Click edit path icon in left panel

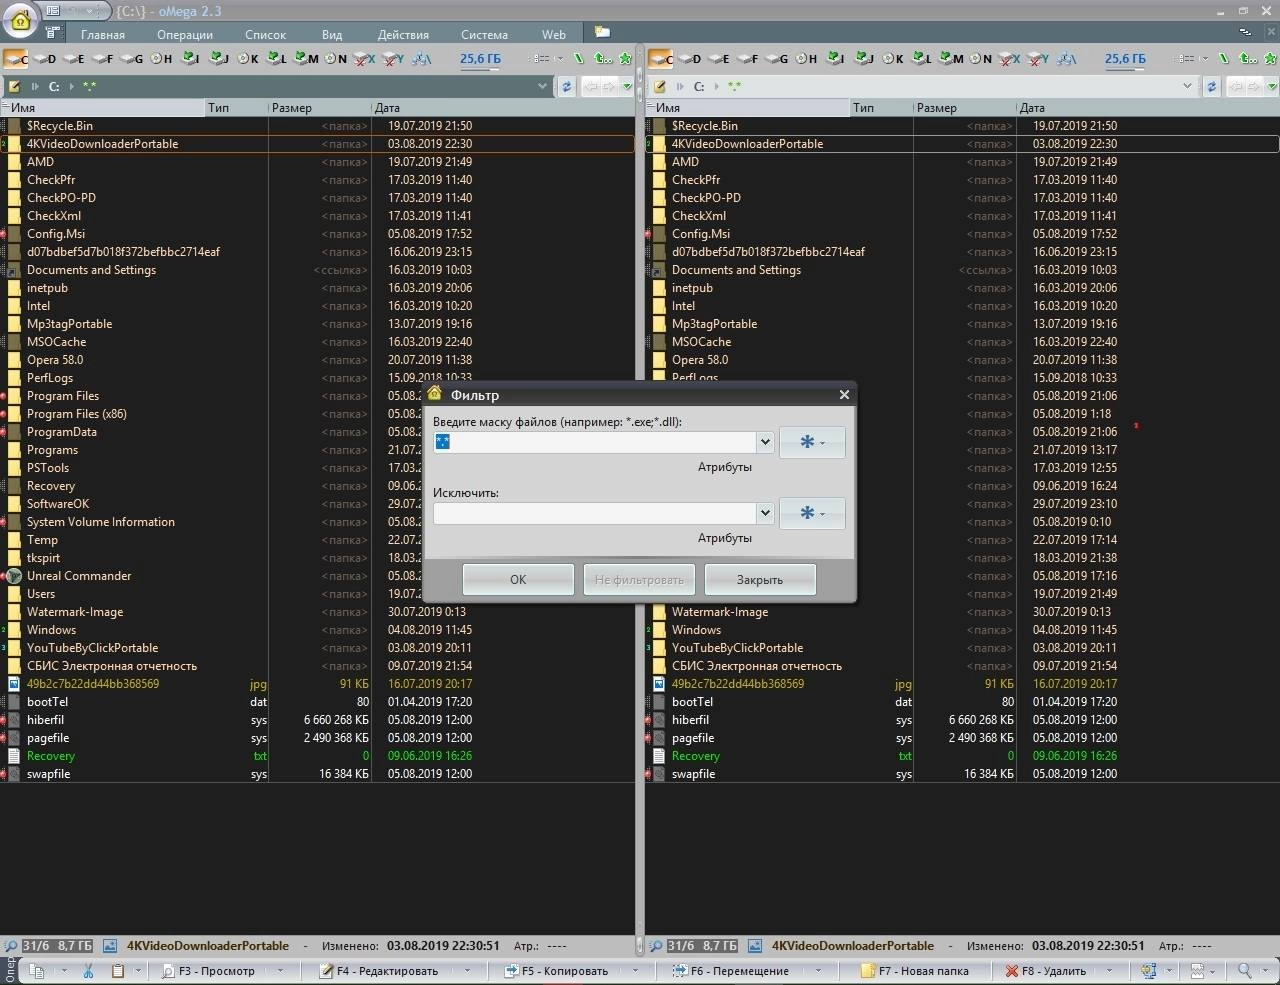[x=14, y=86]
